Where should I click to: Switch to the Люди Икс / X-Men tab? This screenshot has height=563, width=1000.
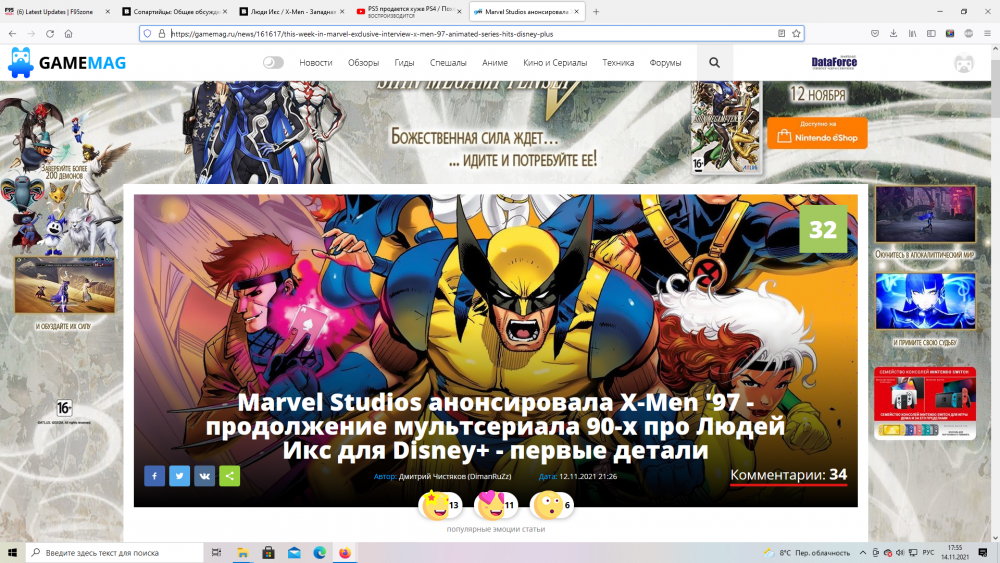(x=292, y=11)
